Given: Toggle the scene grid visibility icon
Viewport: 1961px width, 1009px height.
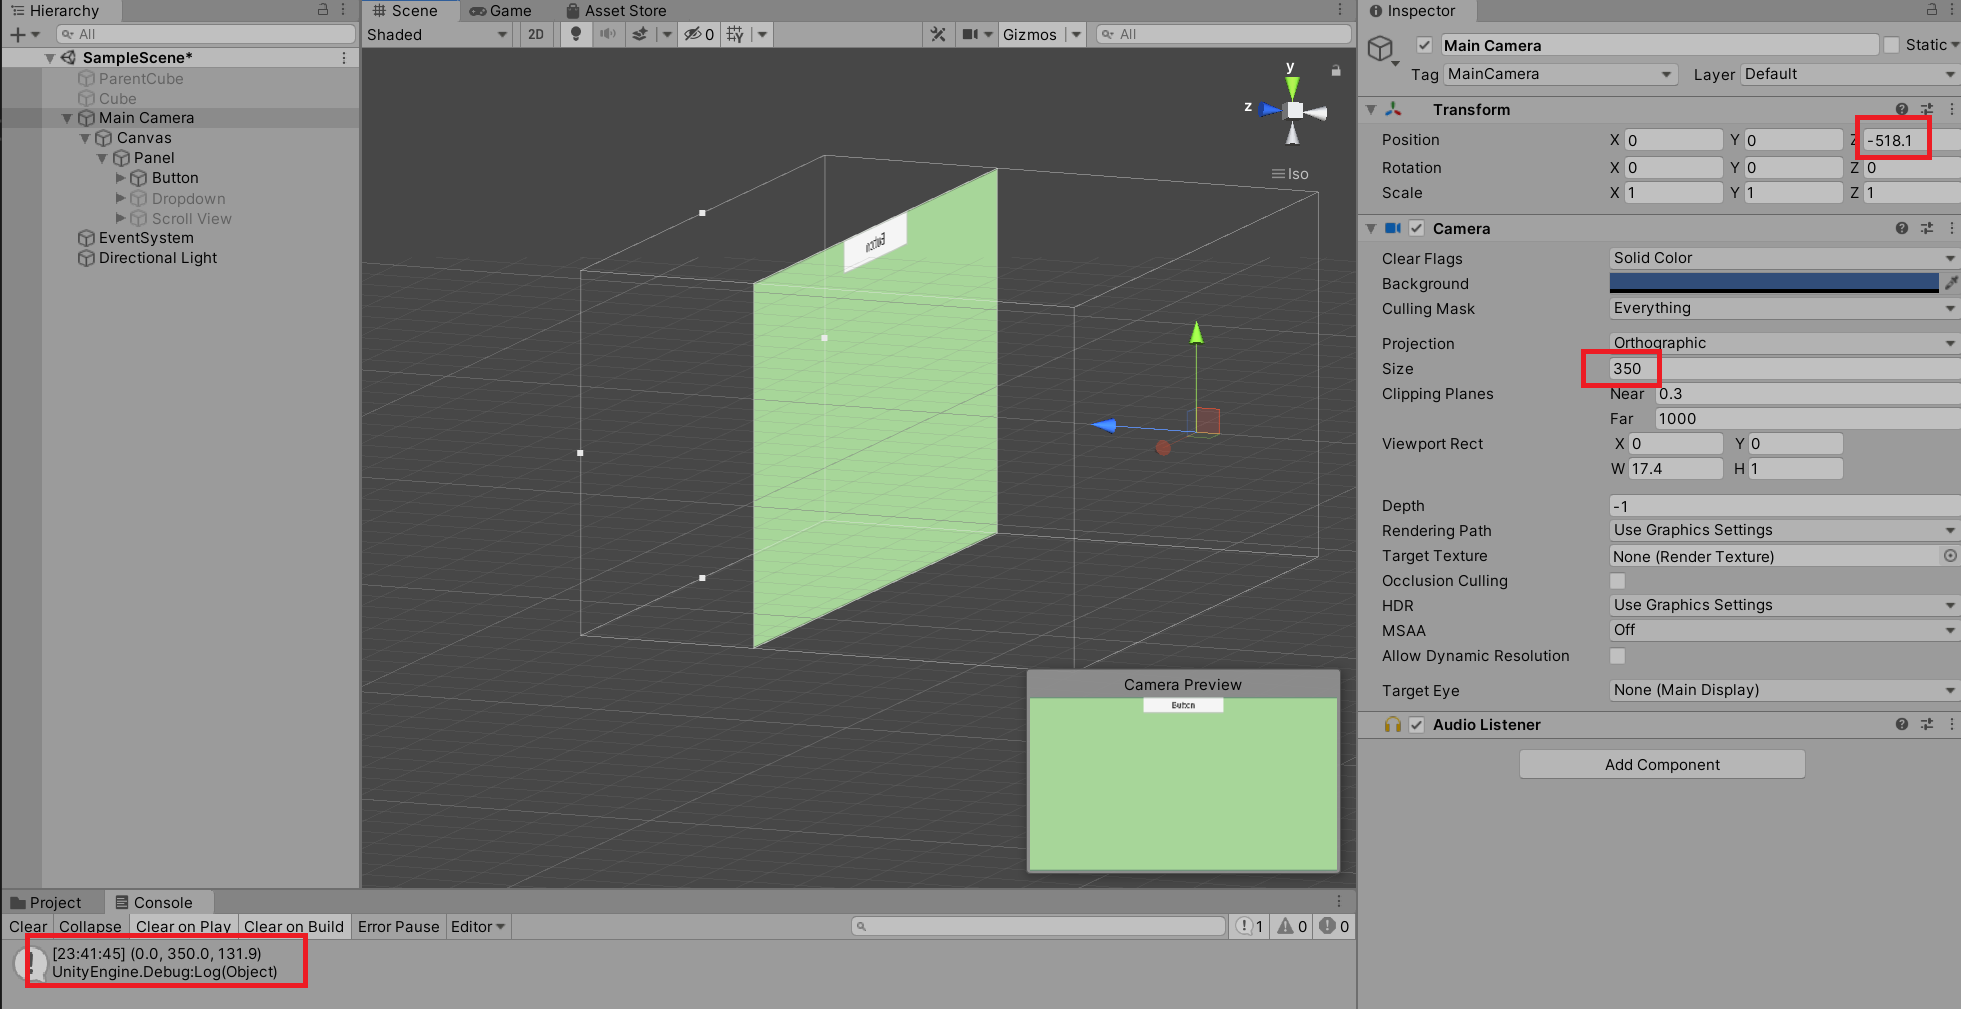Looking at the screenshot, I should pyautogui.click(x=735, y=34).
